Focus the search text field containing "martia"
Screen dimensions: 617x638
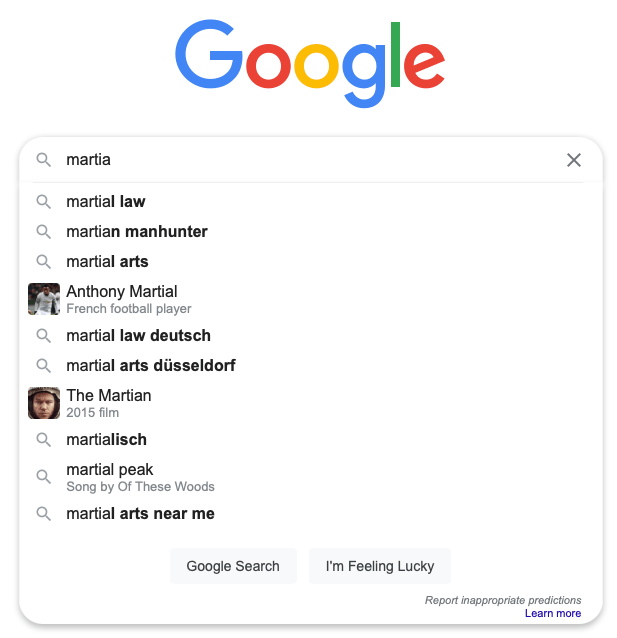[300, 160]
